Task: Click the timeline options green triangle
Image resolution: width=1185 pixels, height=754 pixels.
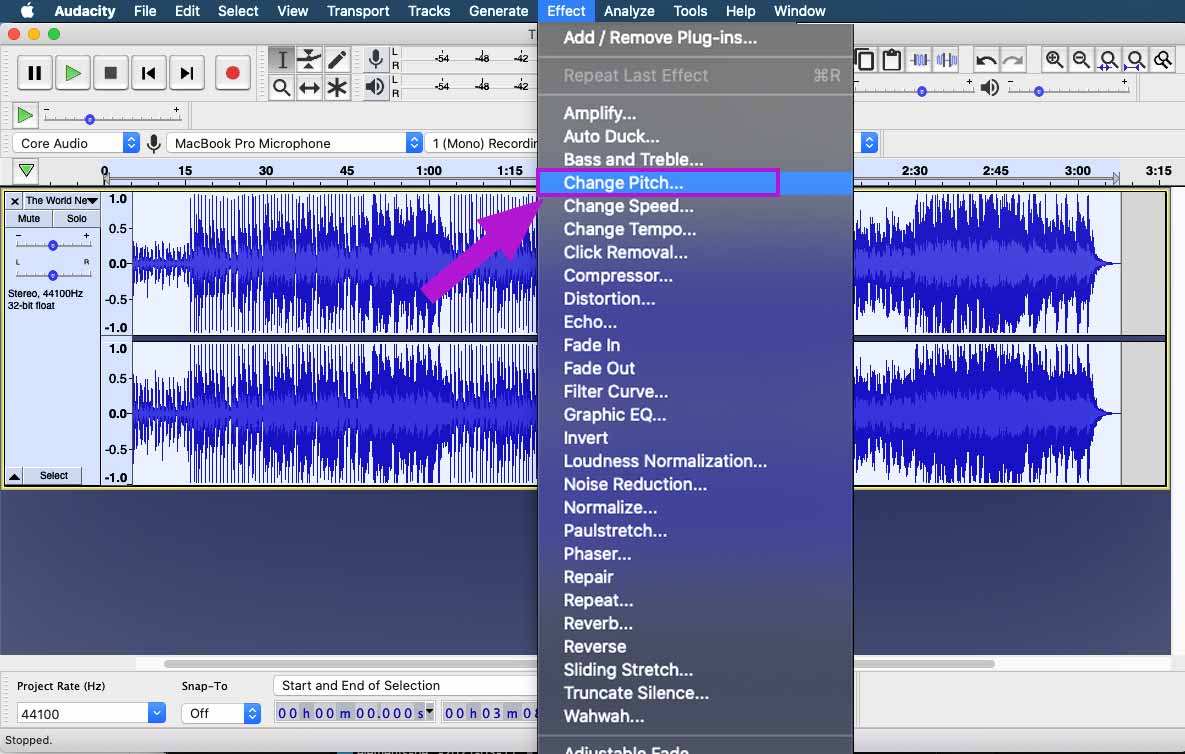Action: (x=26, y=171)
